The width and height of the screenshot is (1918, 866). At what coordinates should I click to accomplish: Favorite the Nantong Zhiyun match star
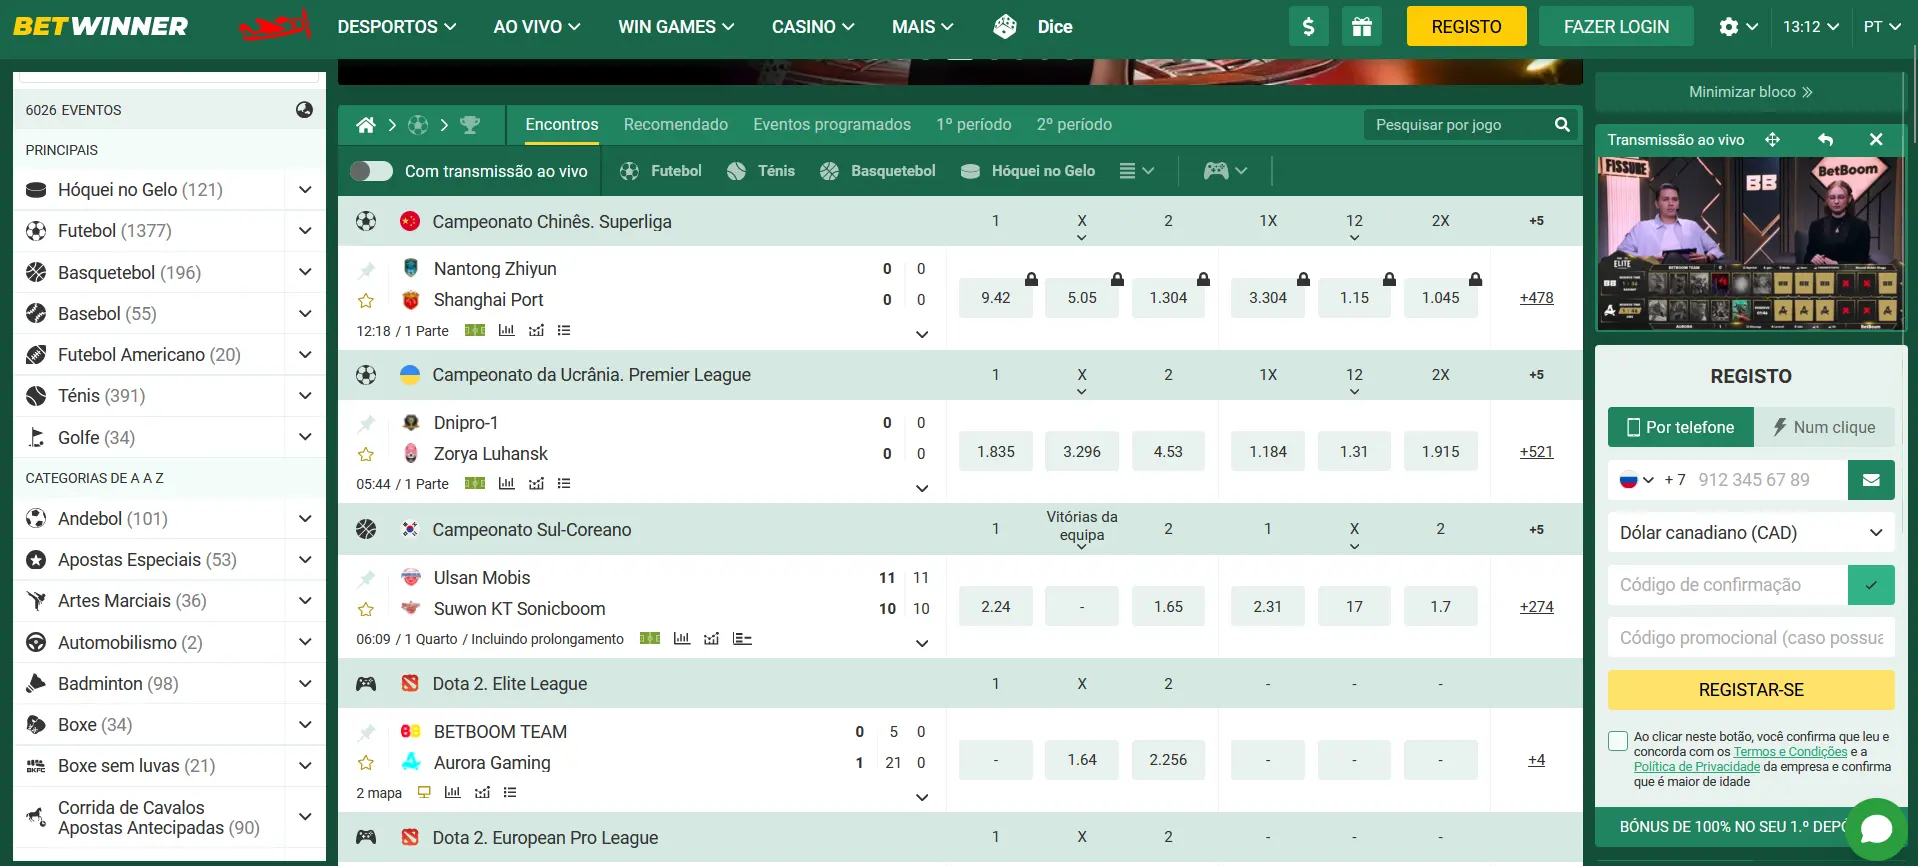(366, 300)
